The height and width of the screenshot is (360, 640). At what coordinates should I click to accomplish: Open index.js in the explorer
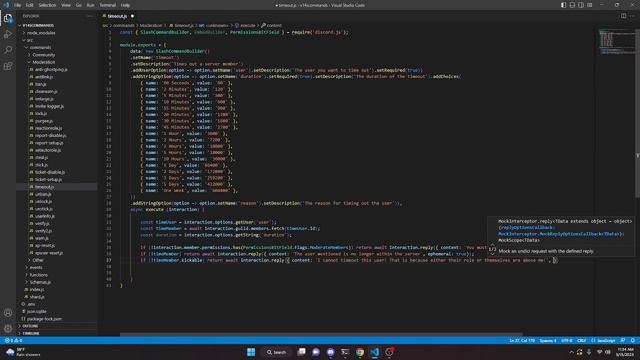[x=37, y=289]
